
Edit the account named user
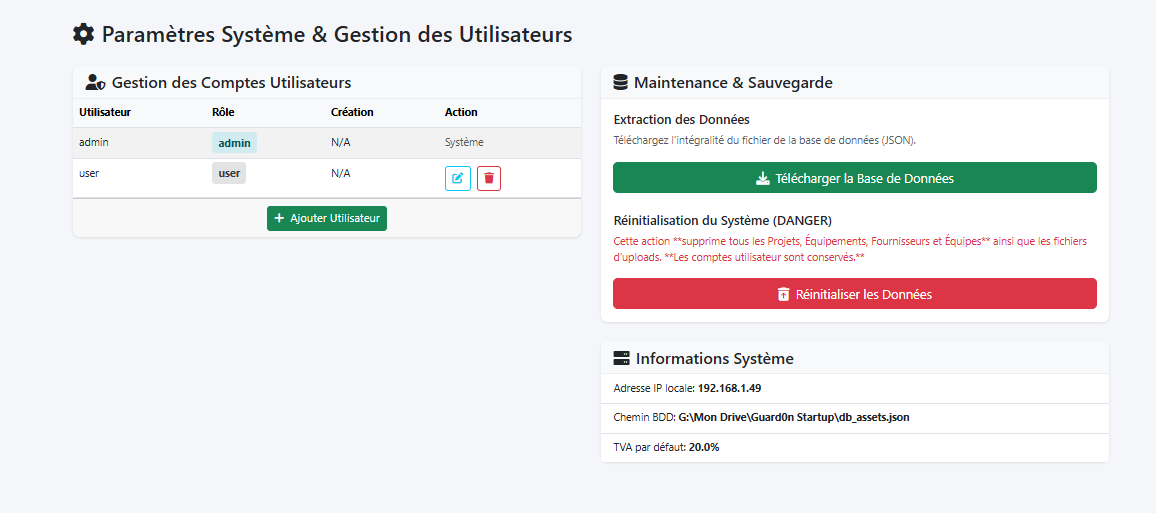click(x=458, y=178)
